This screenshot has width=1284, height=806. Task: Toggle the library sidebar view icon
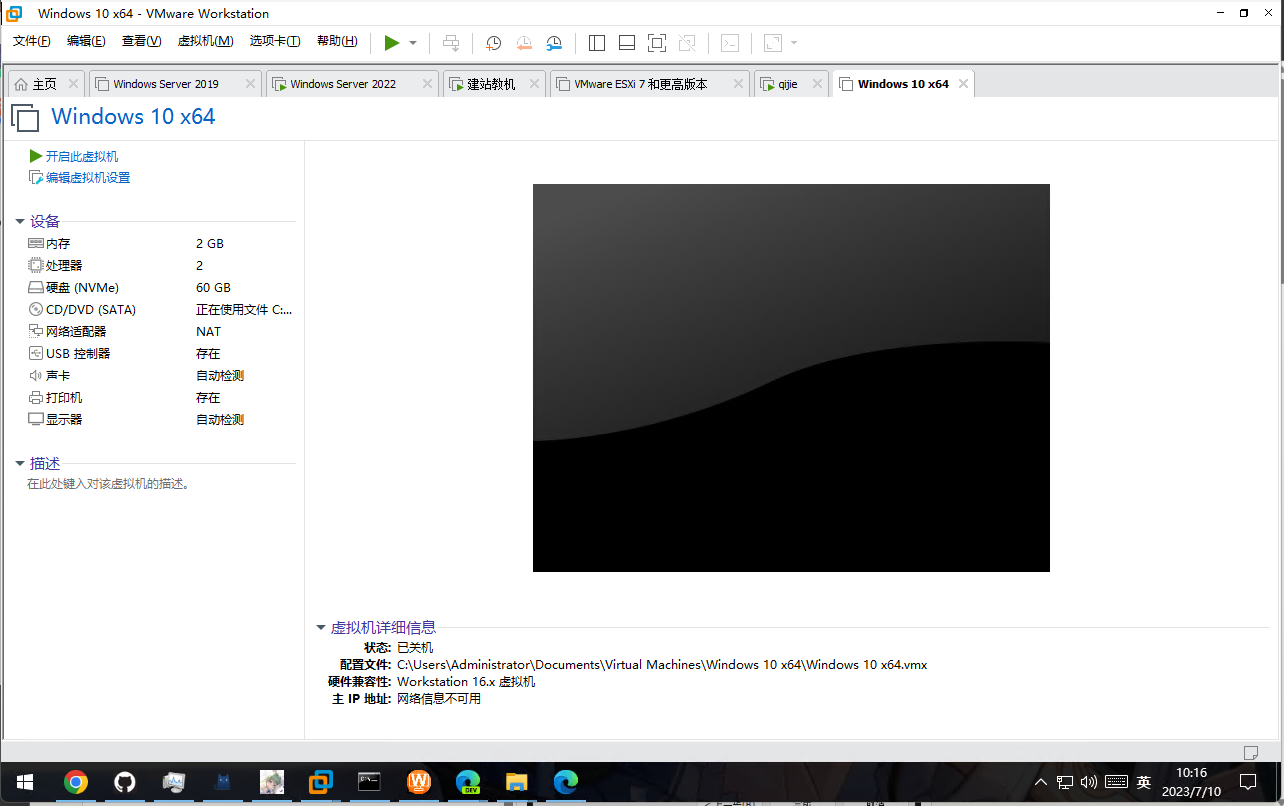(597, 43)
